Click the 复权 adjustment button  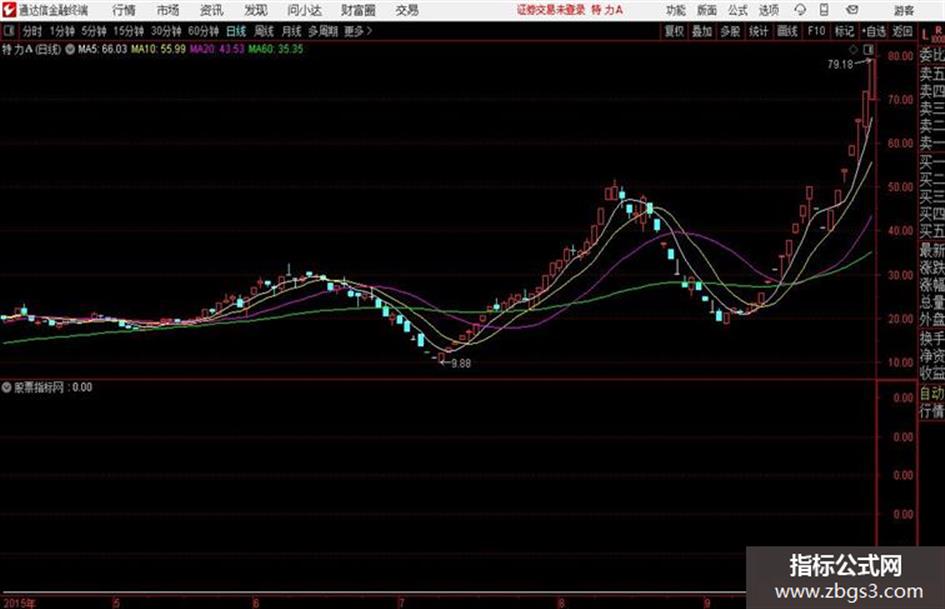674,31
